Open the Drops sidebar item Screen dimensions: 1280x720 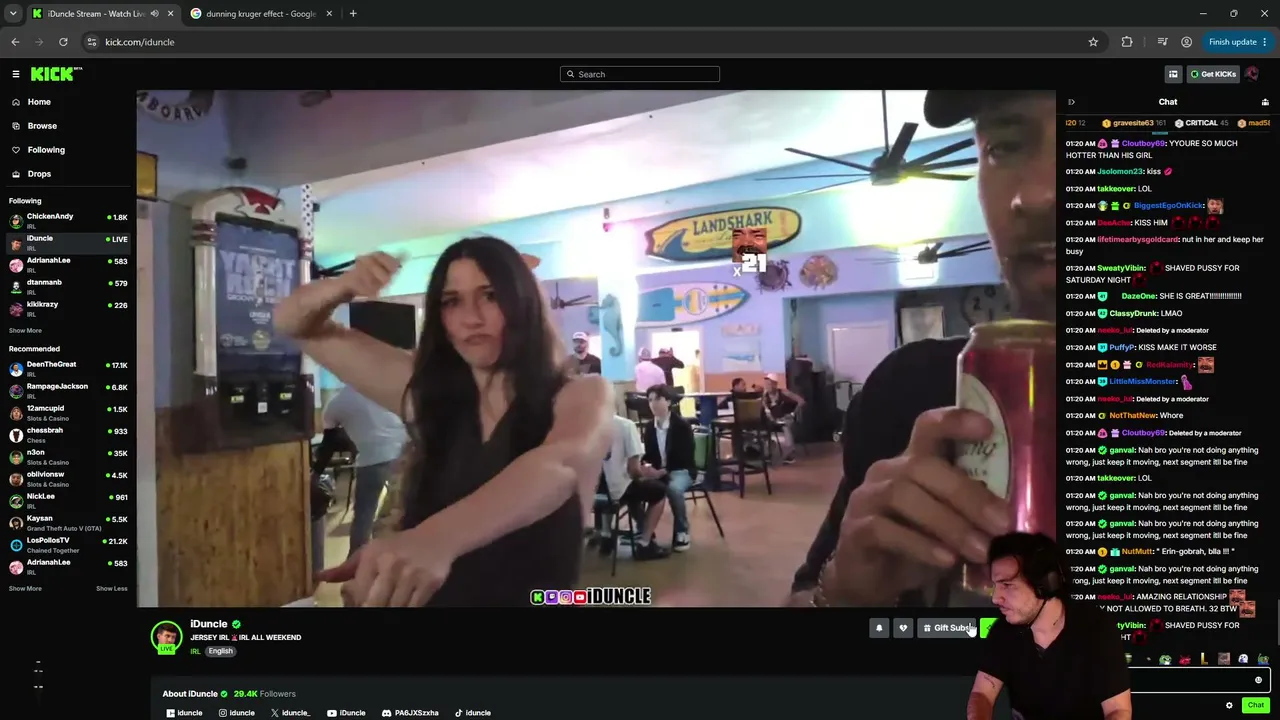pos(39,174)
